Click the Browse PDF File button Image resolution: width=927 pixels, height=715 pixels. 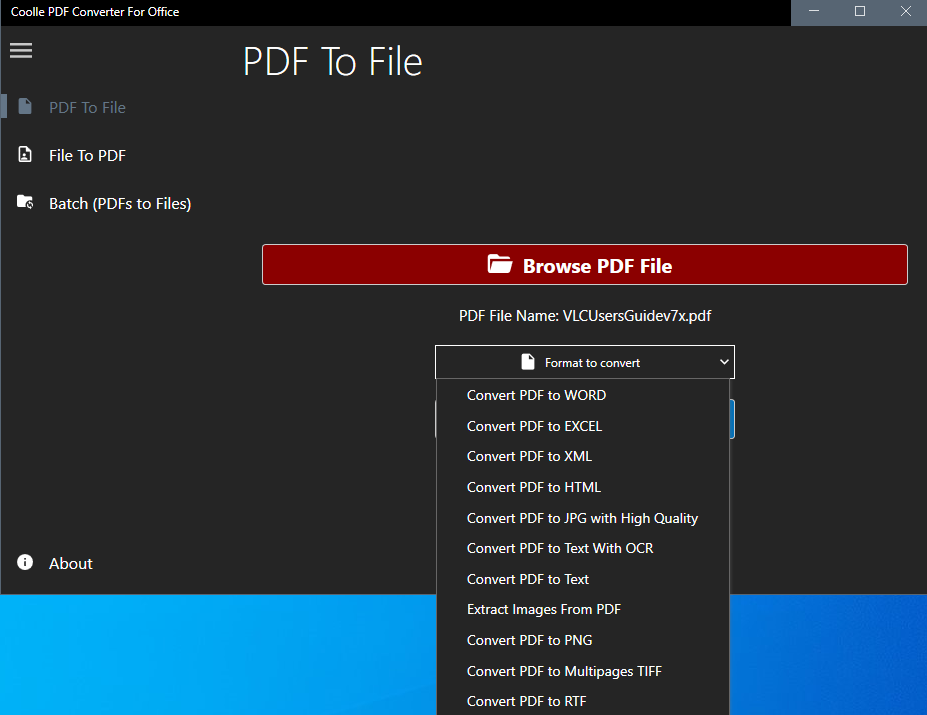tap(585, 265)
